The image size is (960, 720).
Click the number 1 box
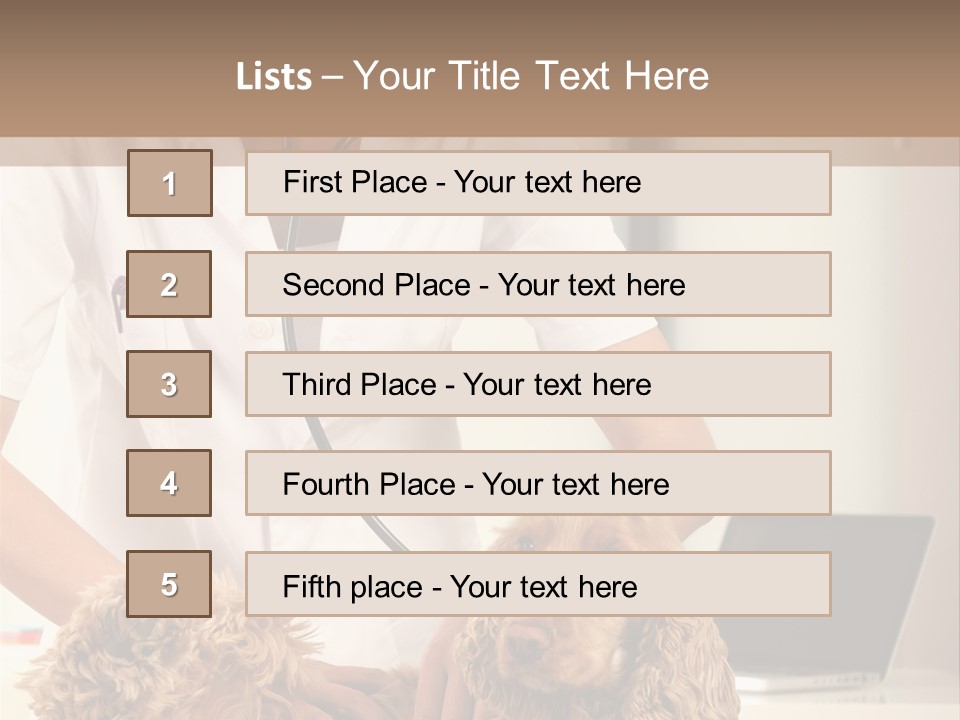coord(170,183)
